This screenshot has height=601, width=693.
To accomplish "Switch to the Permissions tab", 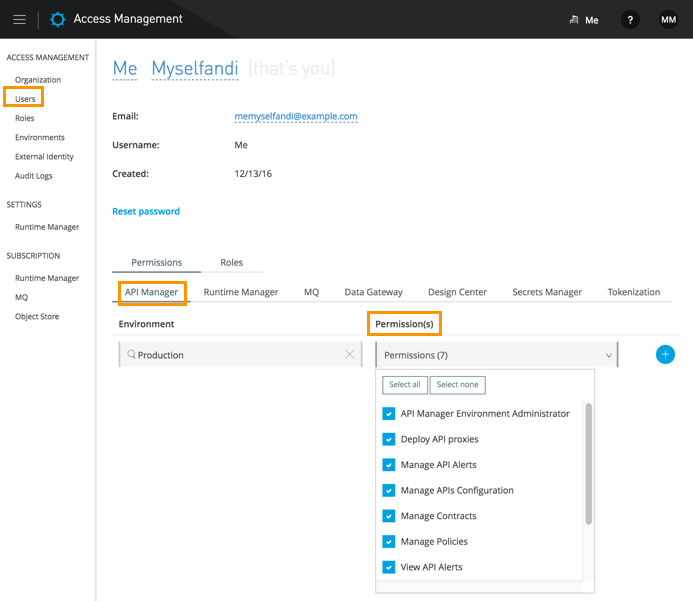I will (156, 262).
